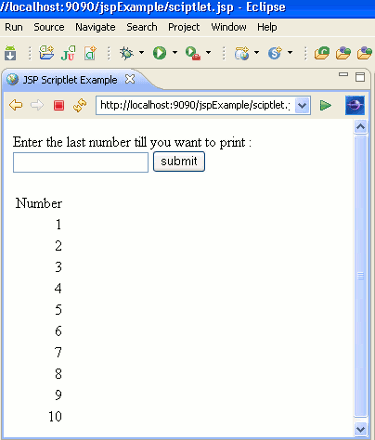Expand the URL history dropdown
This screenshot has height=440, width=375.
[x=302, y=106]
